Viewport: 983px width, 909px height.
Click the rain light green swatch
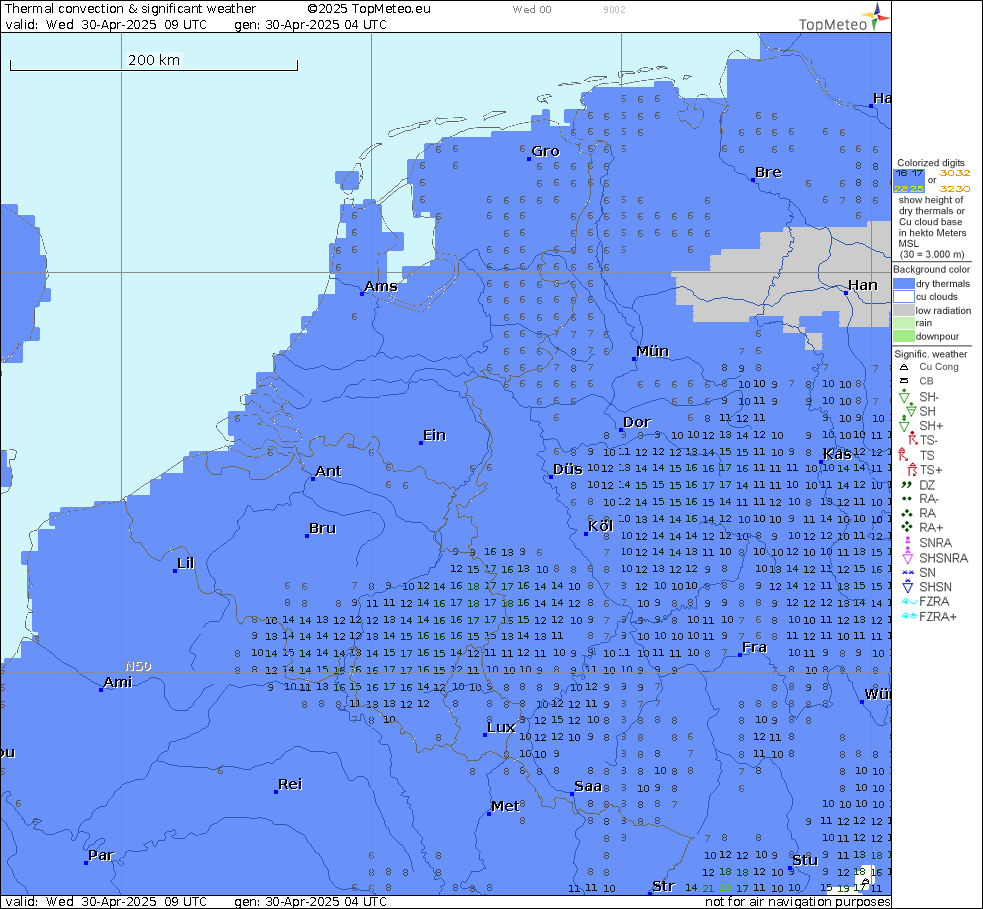[903, 323]
